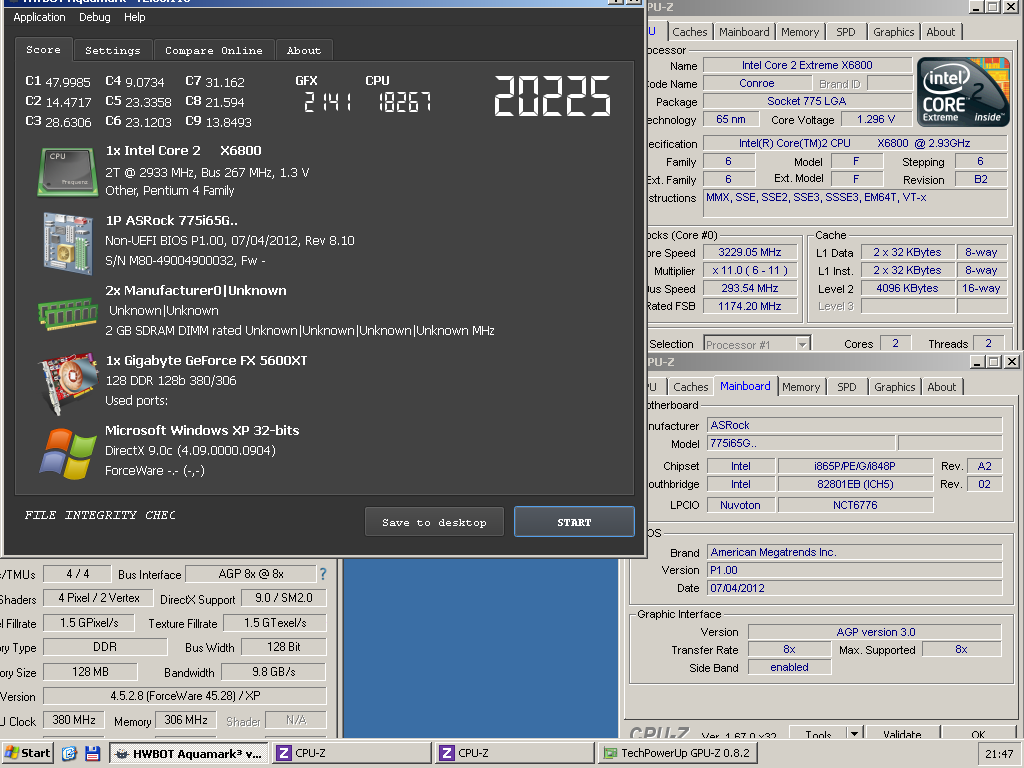1024x768 pixels.
Task: Switch to HWBOT Aquamark3 taskbar item
Action: click(x=188, y=753)
